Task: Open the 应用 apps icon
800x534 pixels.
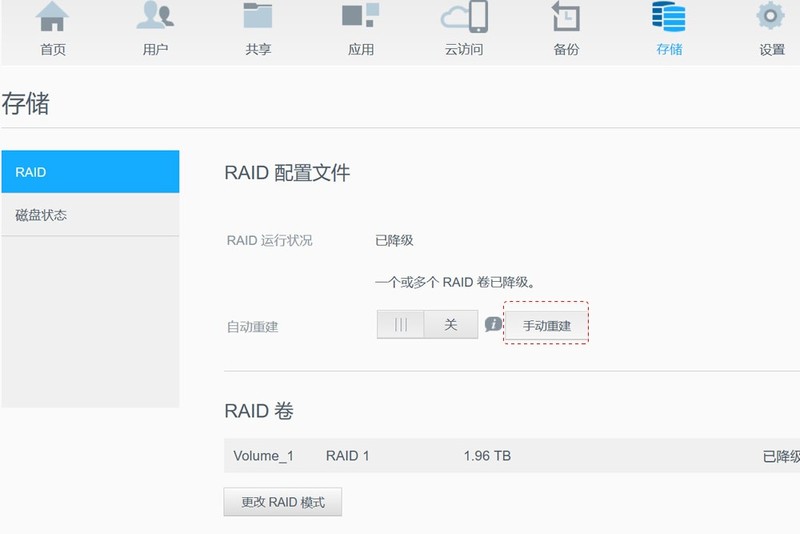Action: click(361, 15)
